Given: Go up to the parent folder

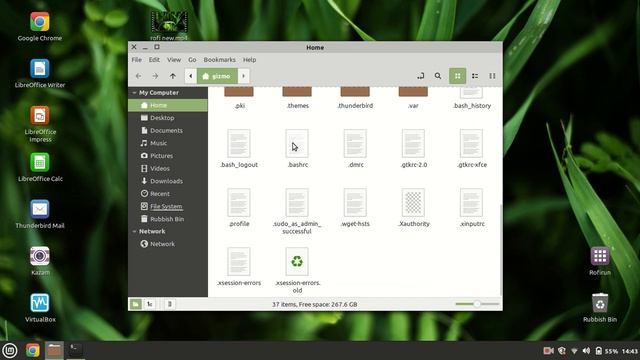Looking at the screenshot, I should click(x=173, y=76).
